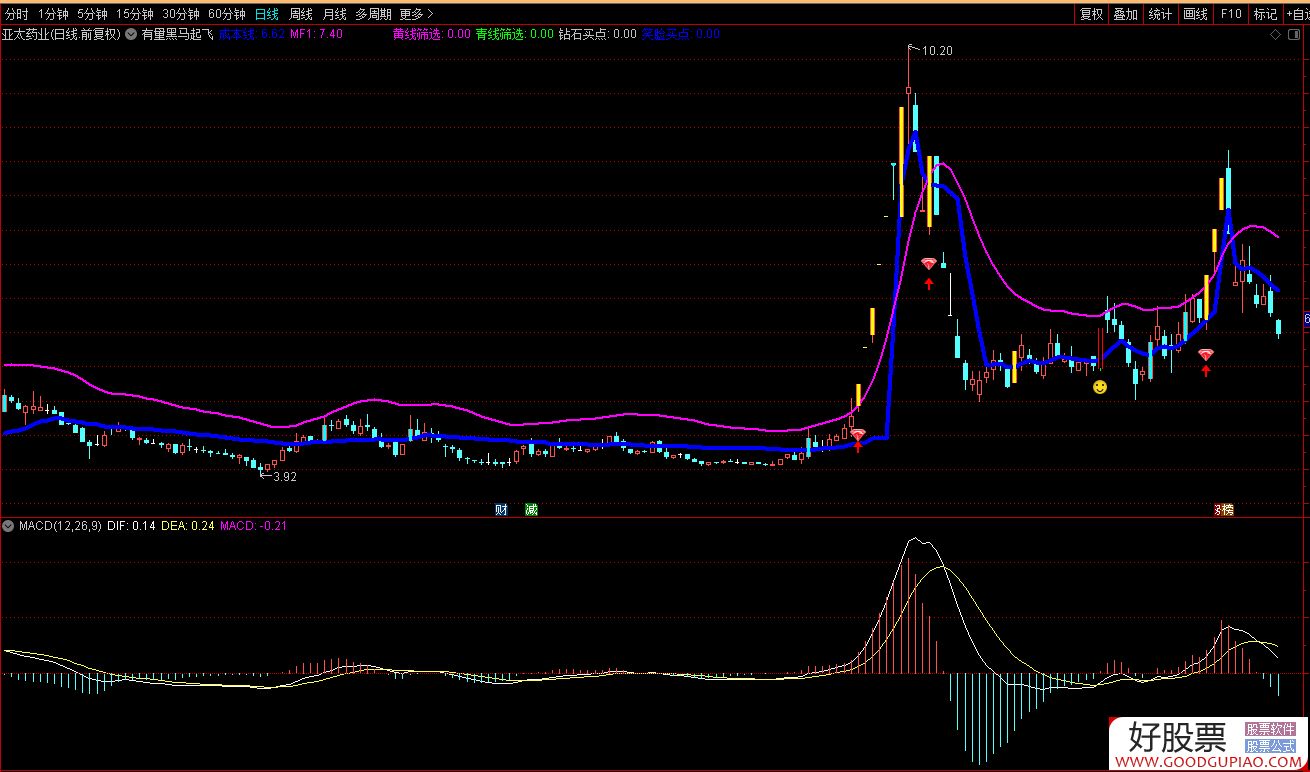Click the 标记 mark button
Screen dimensions: 1310x772
pyautogui.click(x=1265, y=14)
